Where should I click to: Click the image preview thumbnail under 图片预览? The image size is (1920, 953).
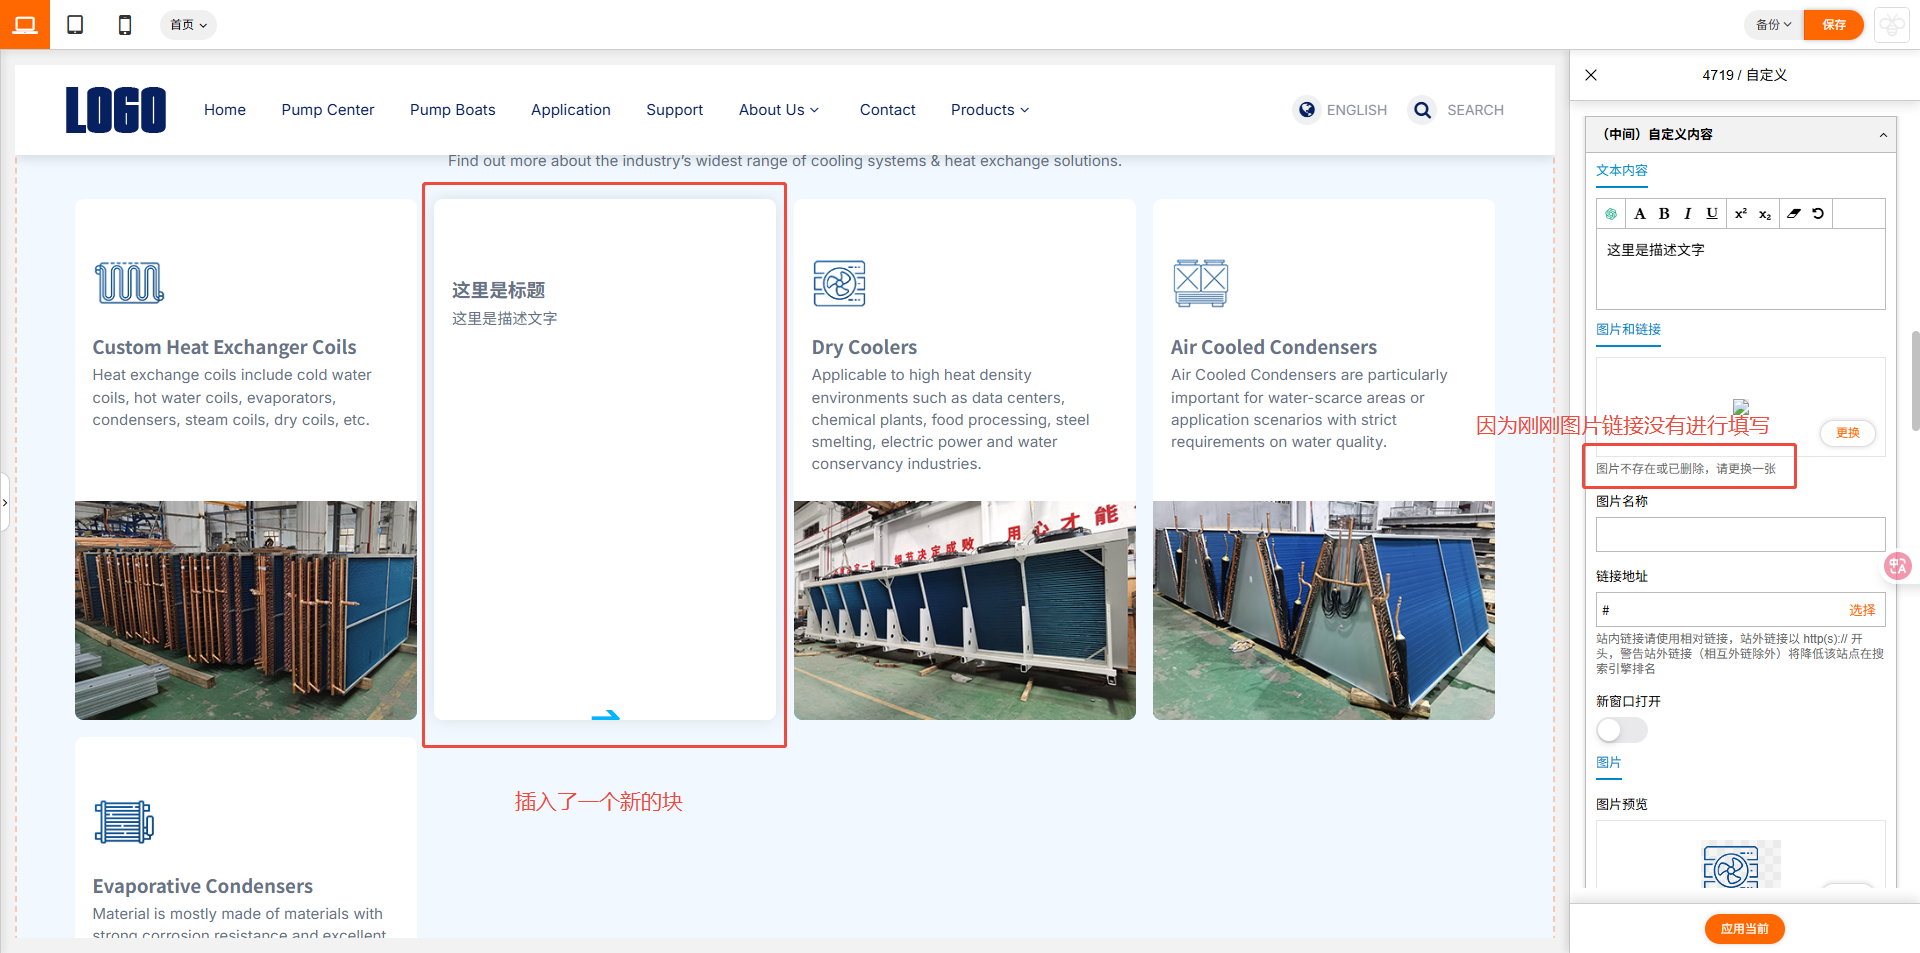pyautogui.click(x=1741, y=866)
